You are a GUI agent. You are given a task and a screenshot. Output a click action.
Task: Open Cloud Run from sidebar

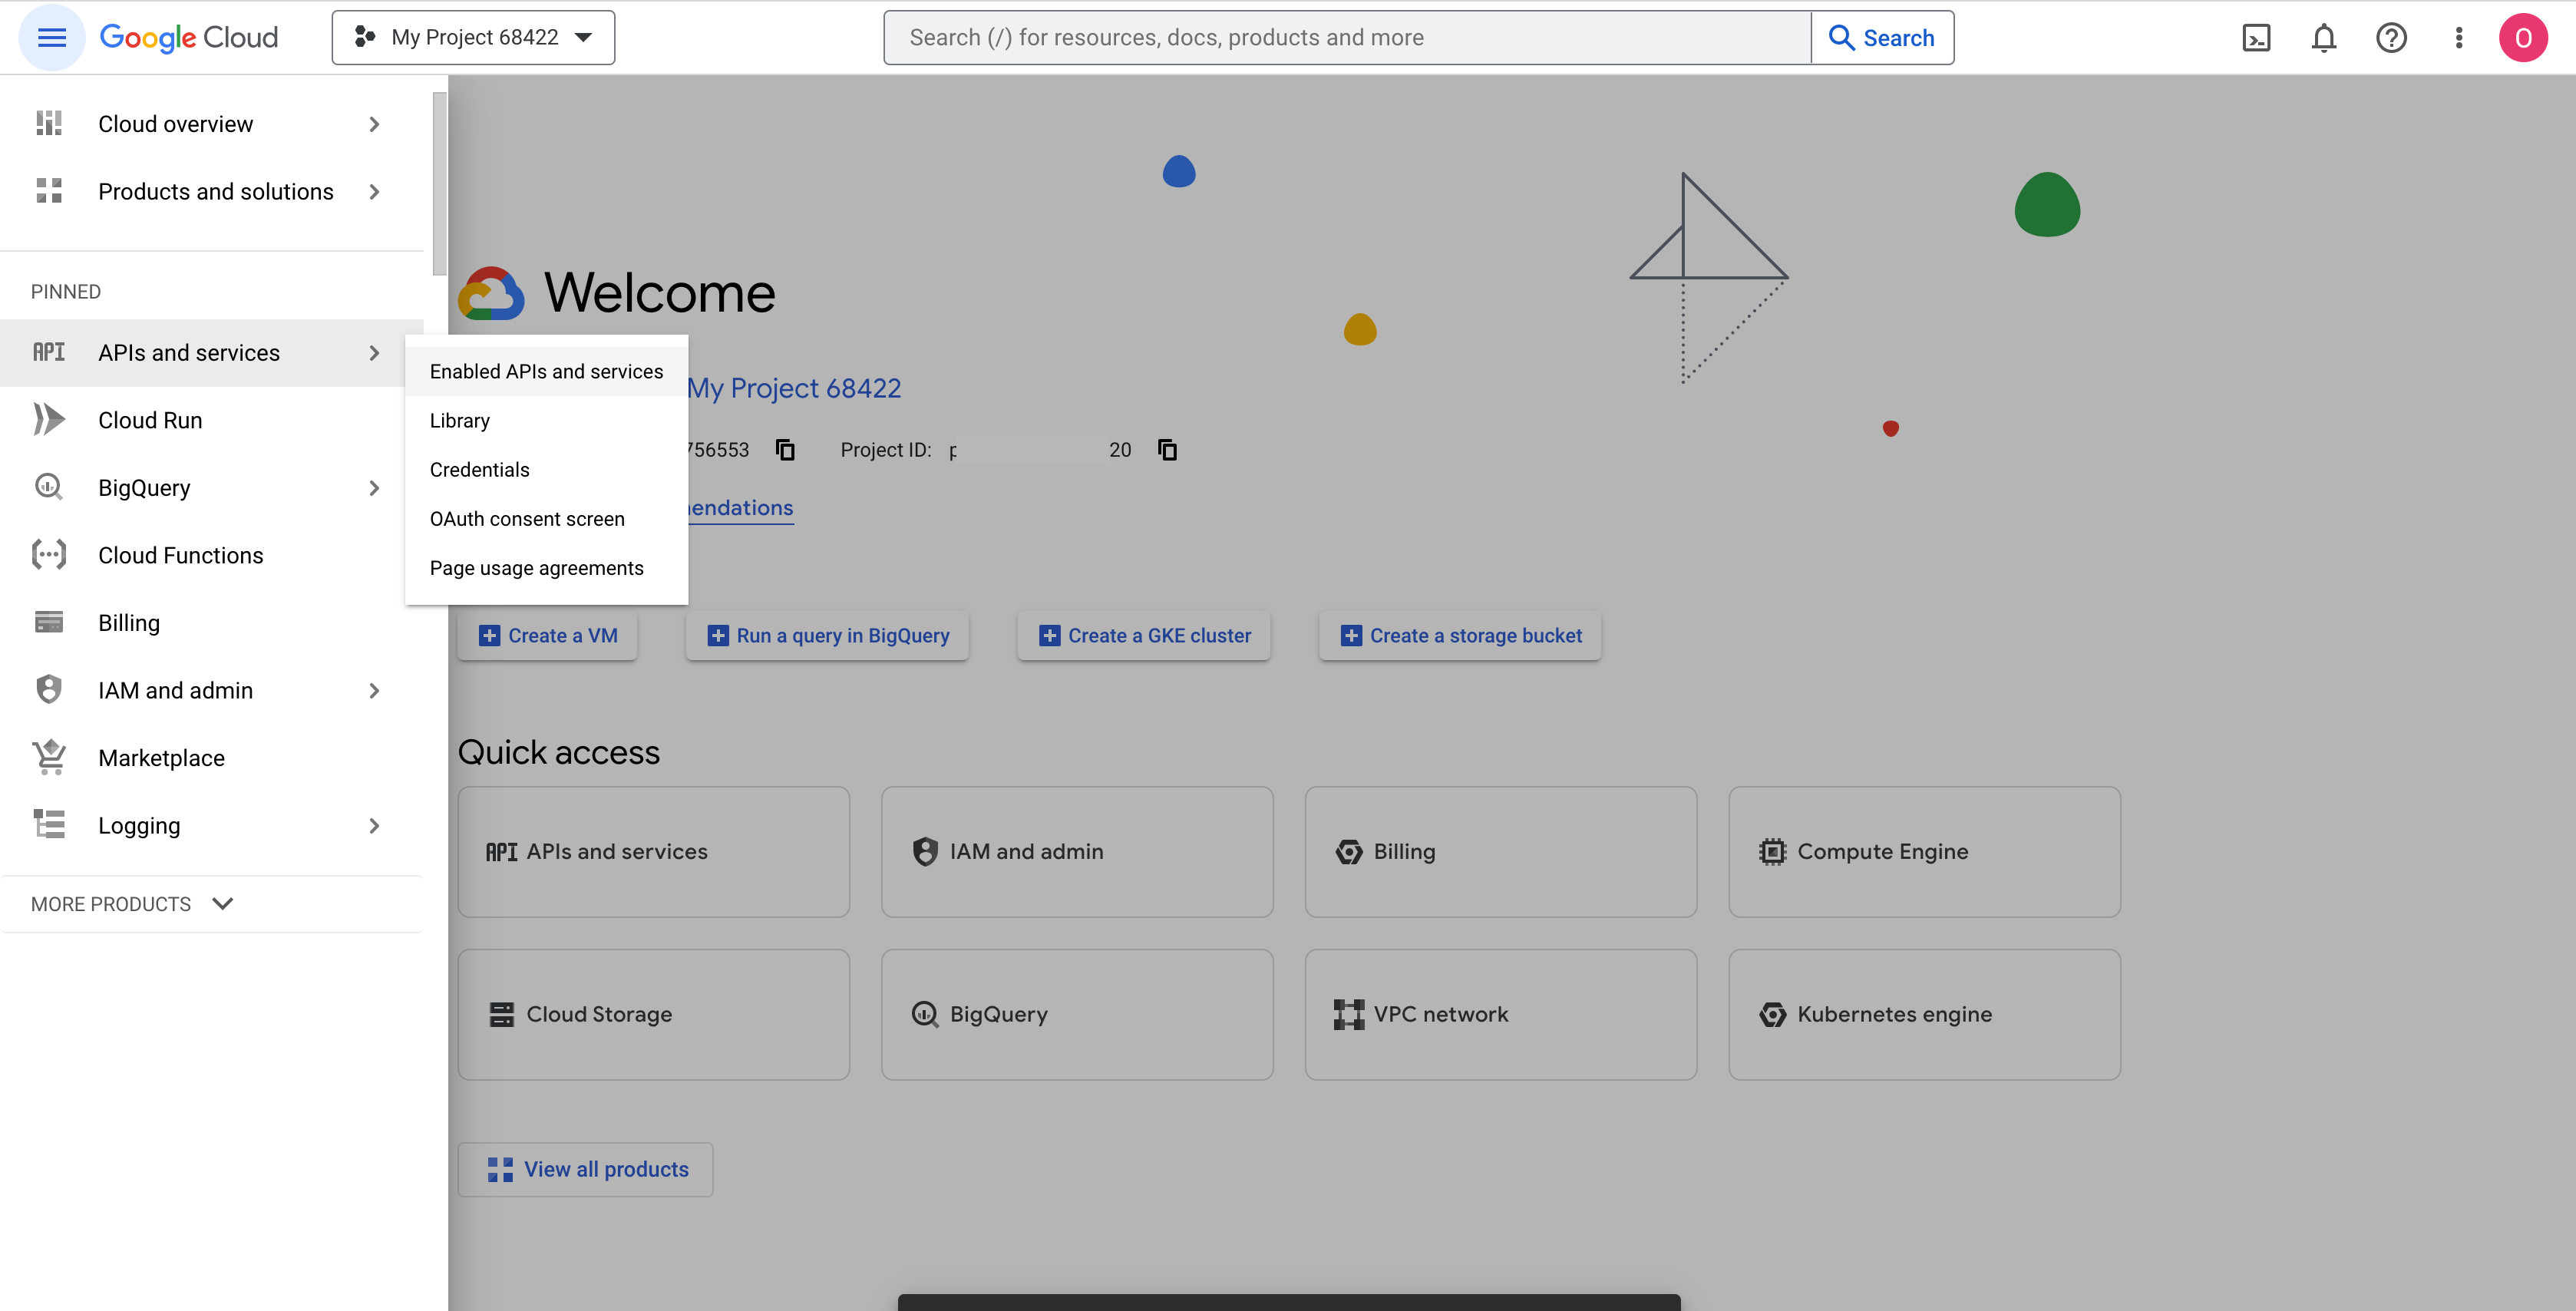(212, 420)
